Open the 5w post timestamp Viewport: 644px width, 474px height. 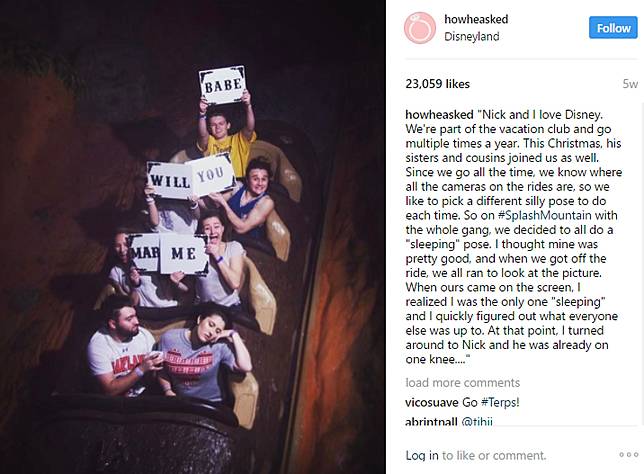pyautogui.click(x=630, y=84)
